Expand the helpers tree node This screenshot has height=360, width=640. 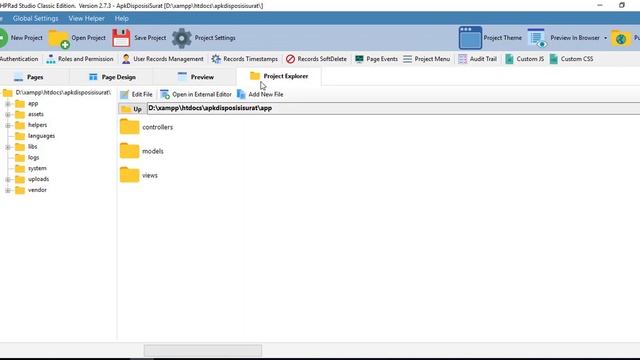(x=8, y=125)
